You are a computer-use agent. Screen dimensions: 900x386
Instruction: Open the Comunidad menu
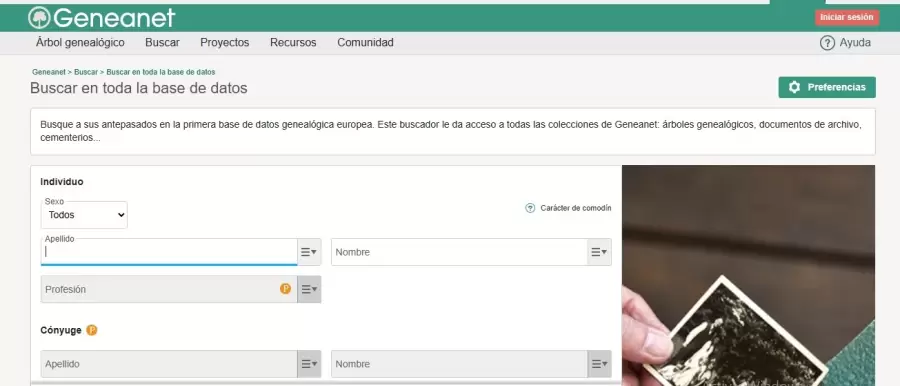(366, 43)
